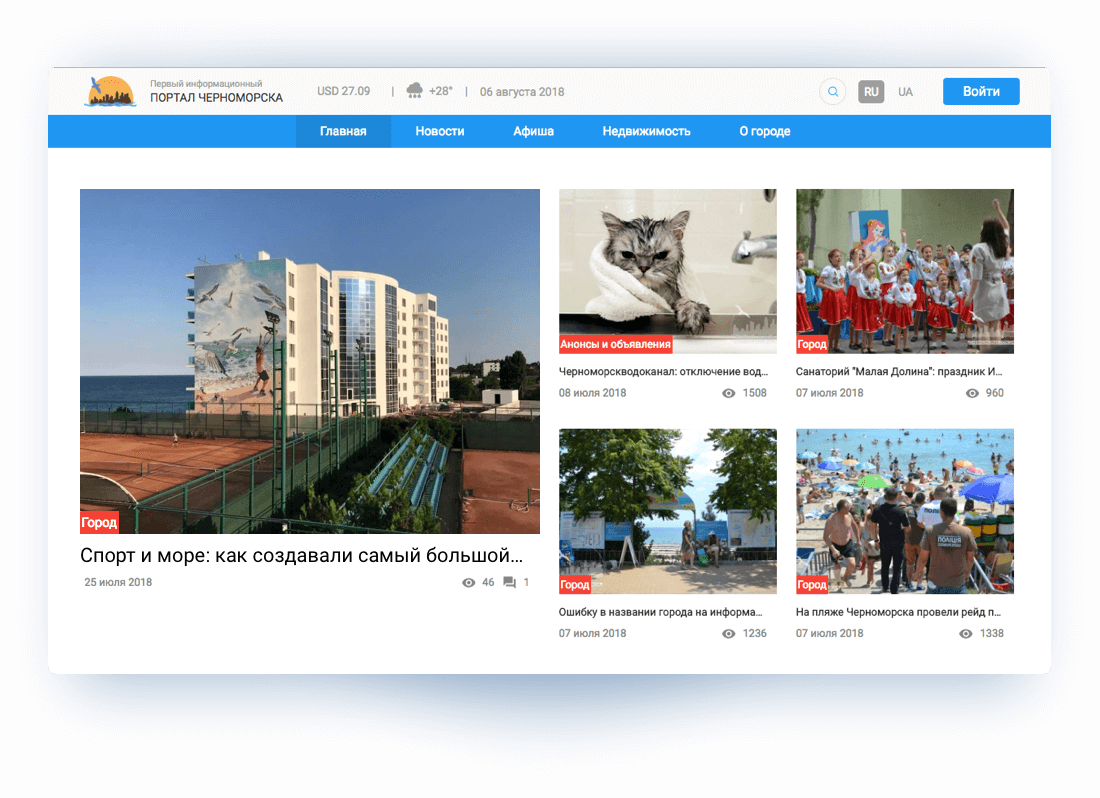The image size is (1100, 798).
Task: Open the Афиша section tab
Action: pos(532,131)
